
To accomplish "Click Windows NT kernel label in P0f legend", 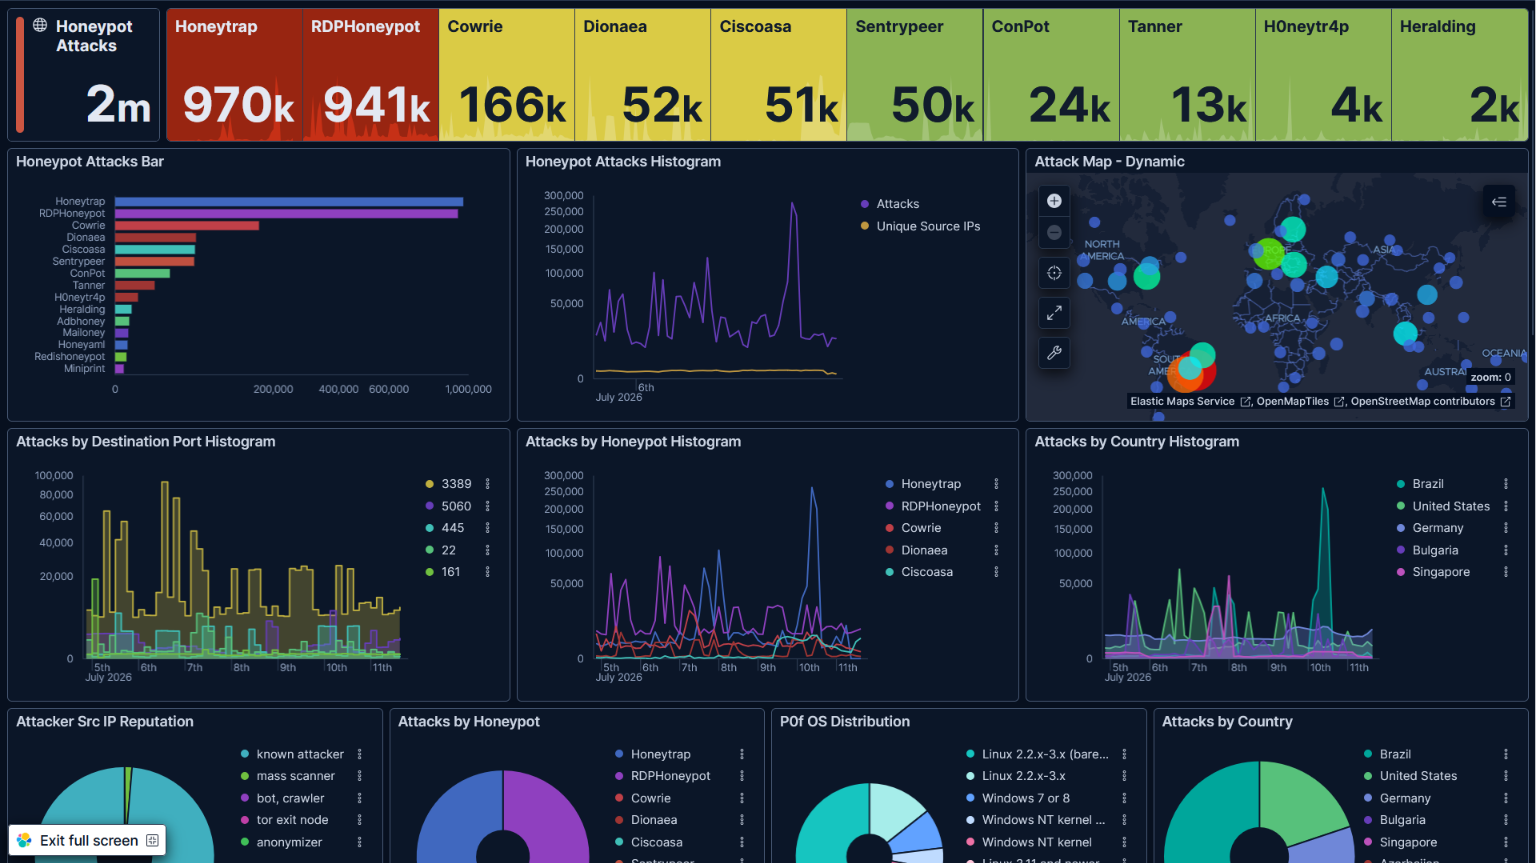I will pyautogui.click(x=1037, y=842).
